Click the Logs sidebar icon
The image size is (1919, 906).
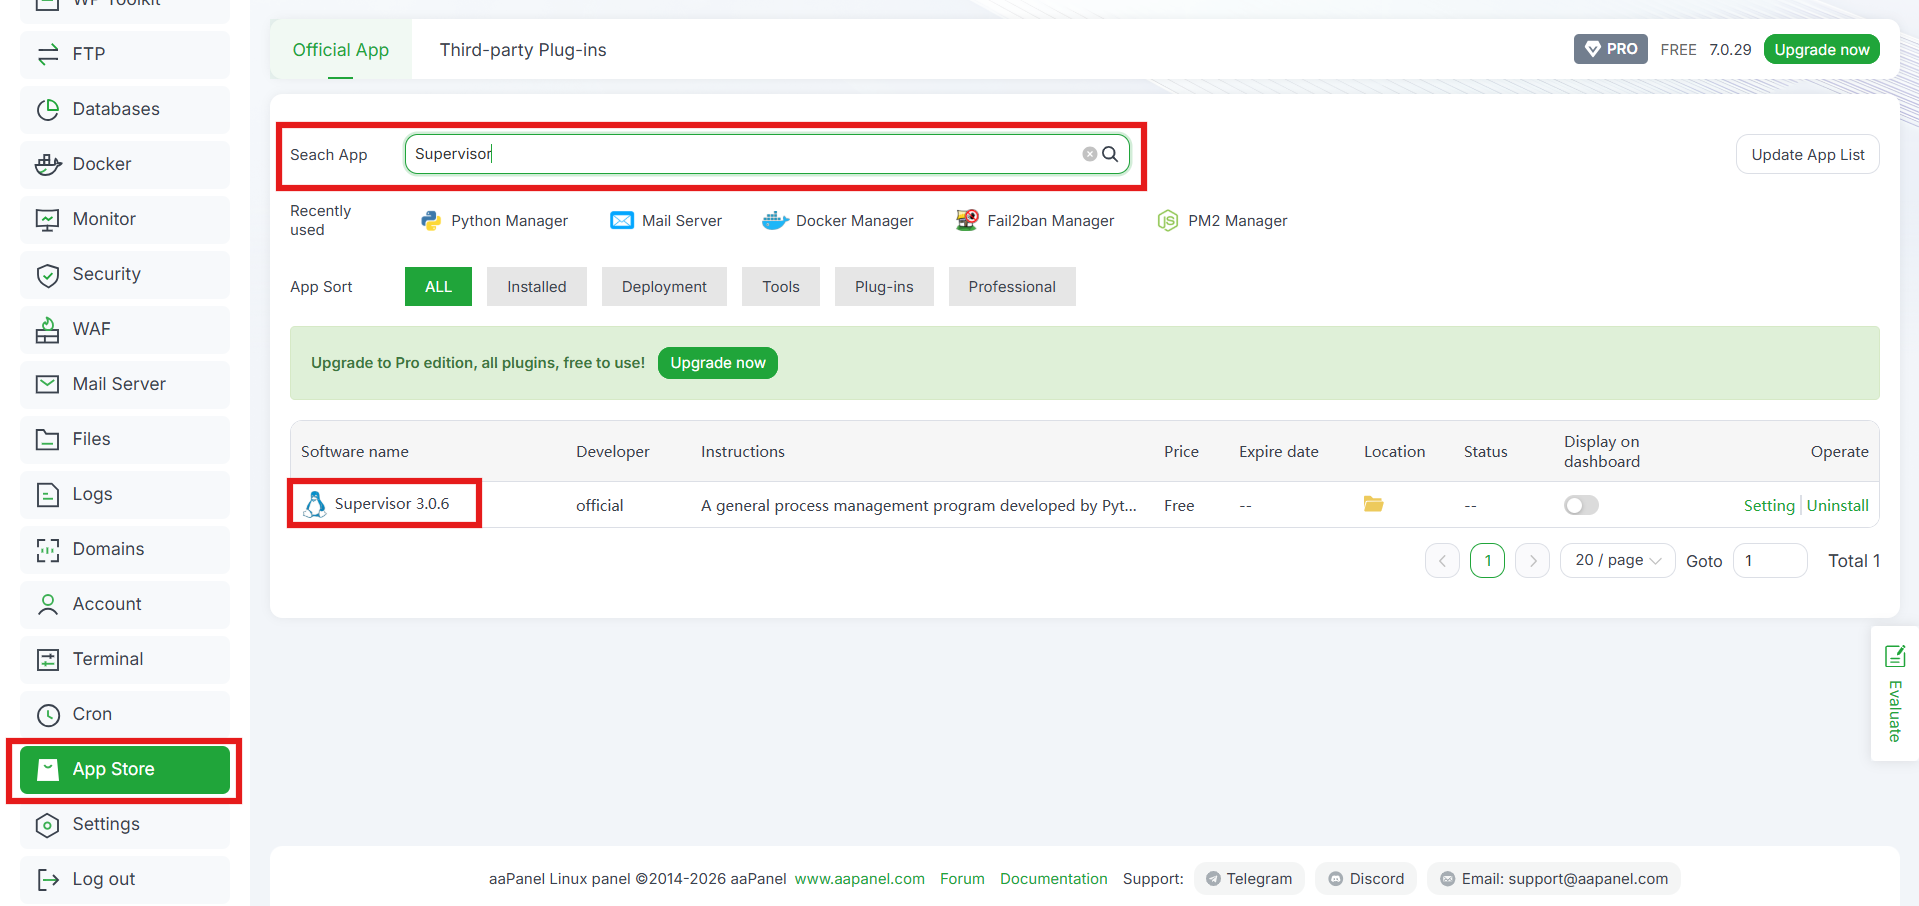(48, 494)
